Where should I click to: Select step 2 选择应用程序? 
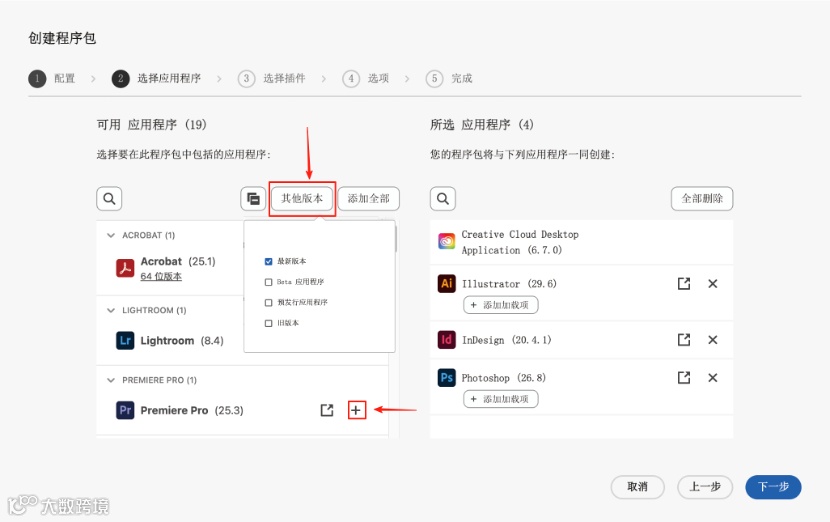click(157, 78)
